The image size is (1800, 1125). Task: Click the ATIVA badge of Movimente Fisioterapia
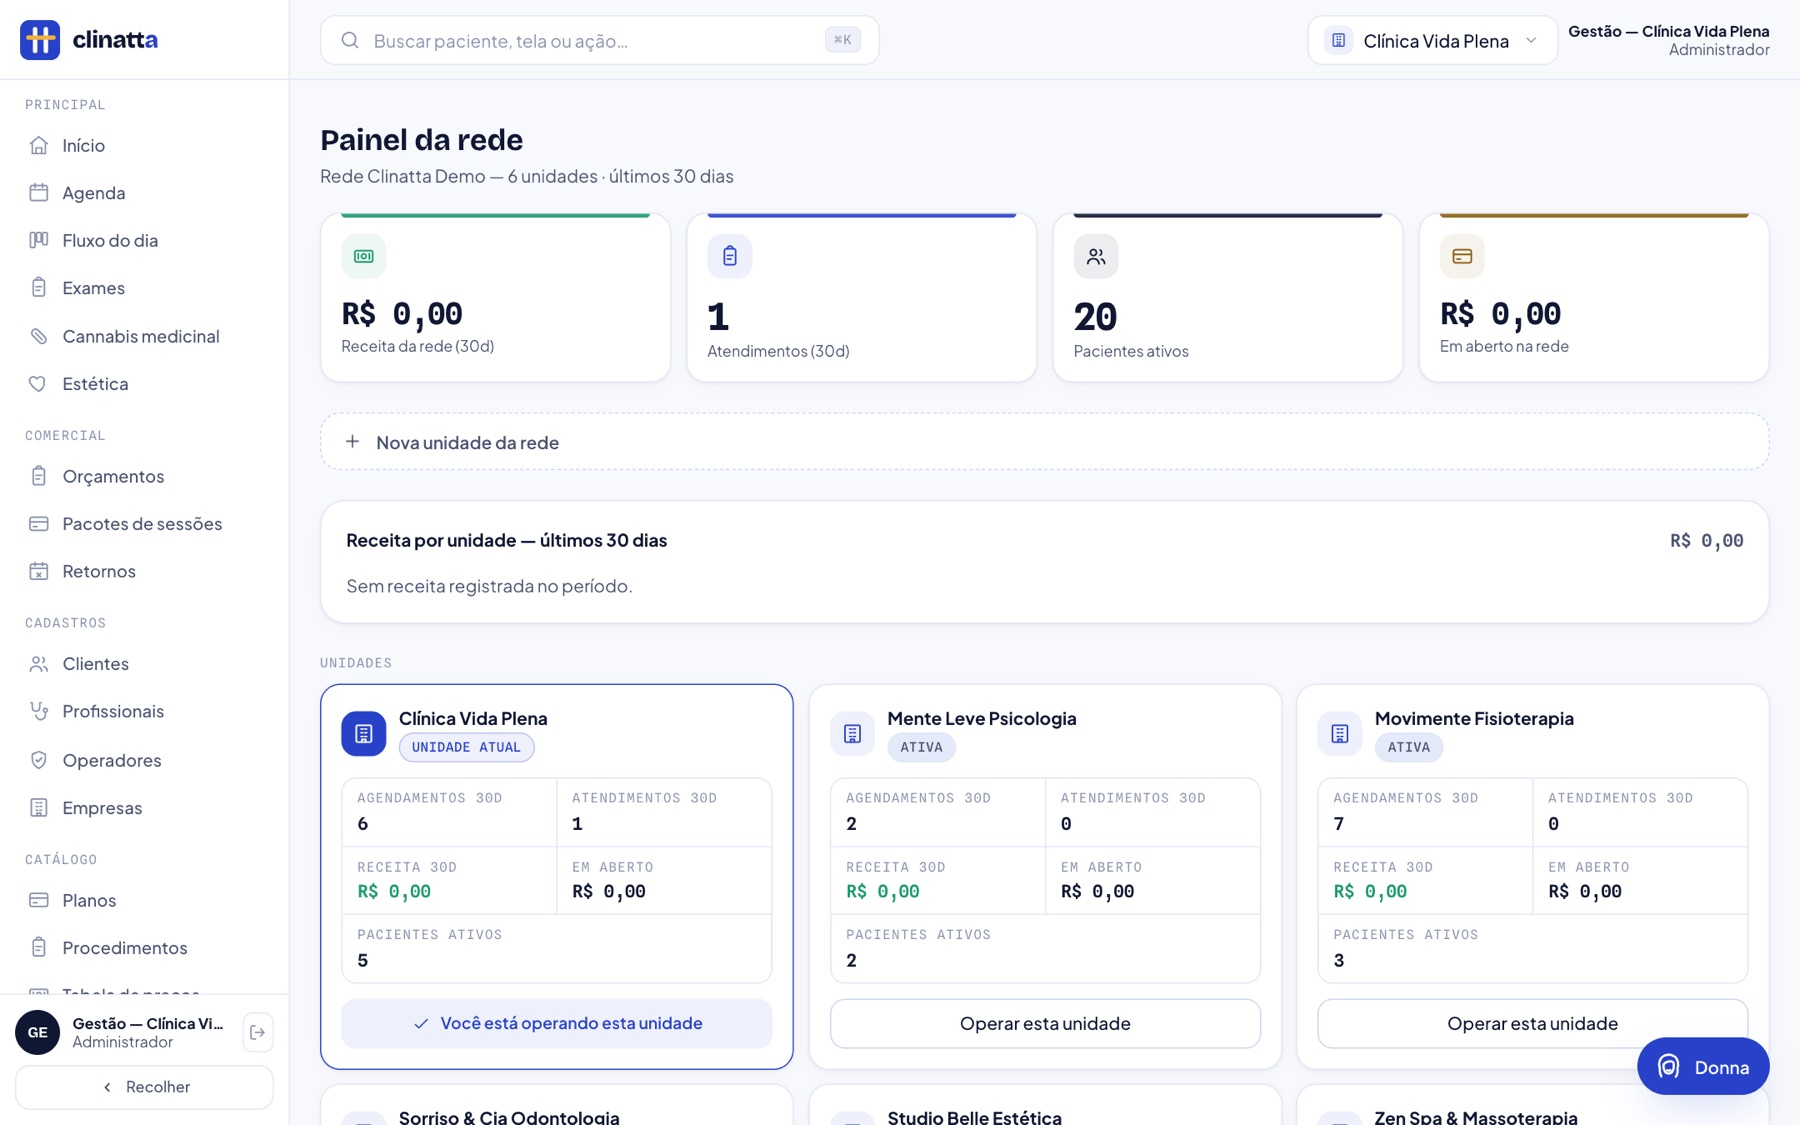[x=1408, y=747]
